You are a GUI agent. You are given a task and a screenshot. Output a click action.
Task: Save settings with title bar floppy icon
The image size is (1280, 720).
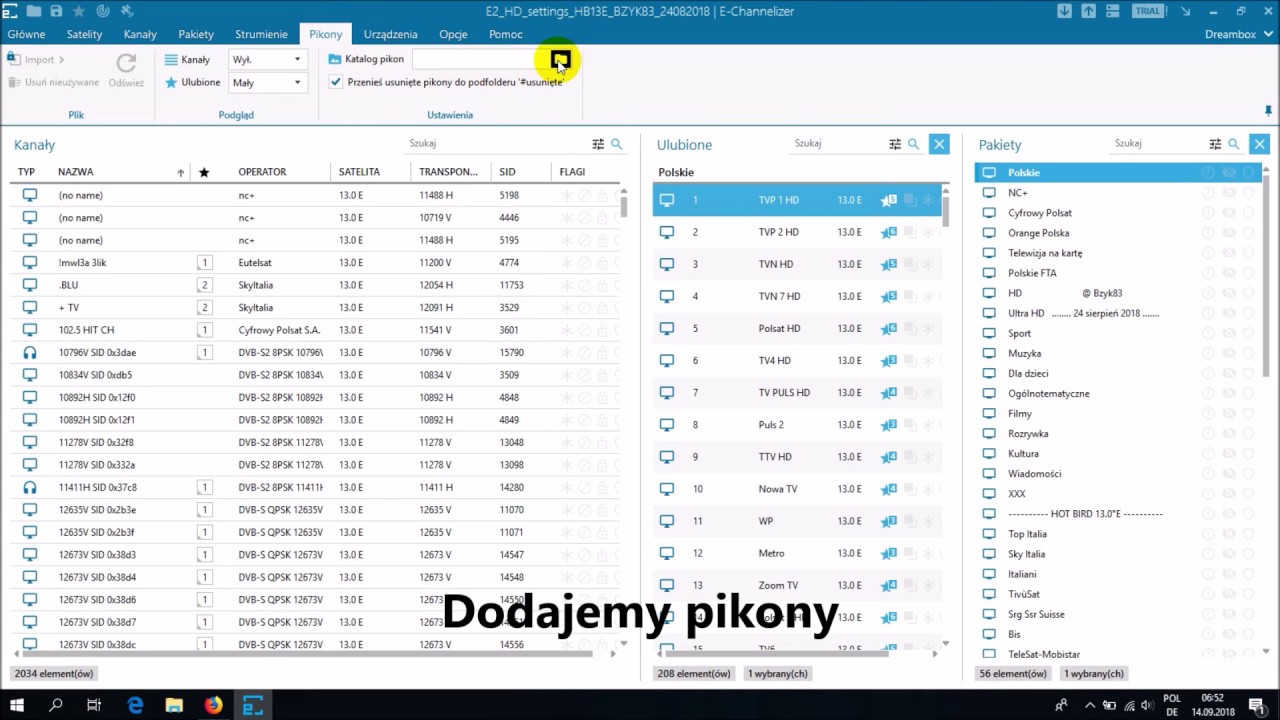(x=57, y=11)
